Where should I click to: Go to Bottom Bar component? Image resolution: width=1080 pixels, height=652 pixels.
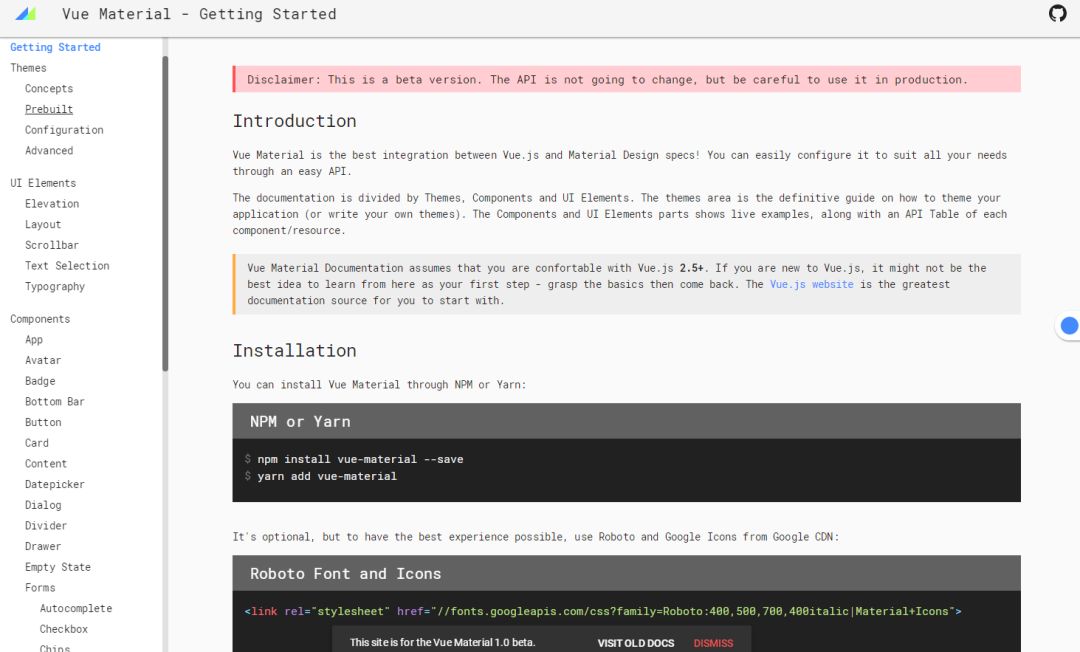54,401
